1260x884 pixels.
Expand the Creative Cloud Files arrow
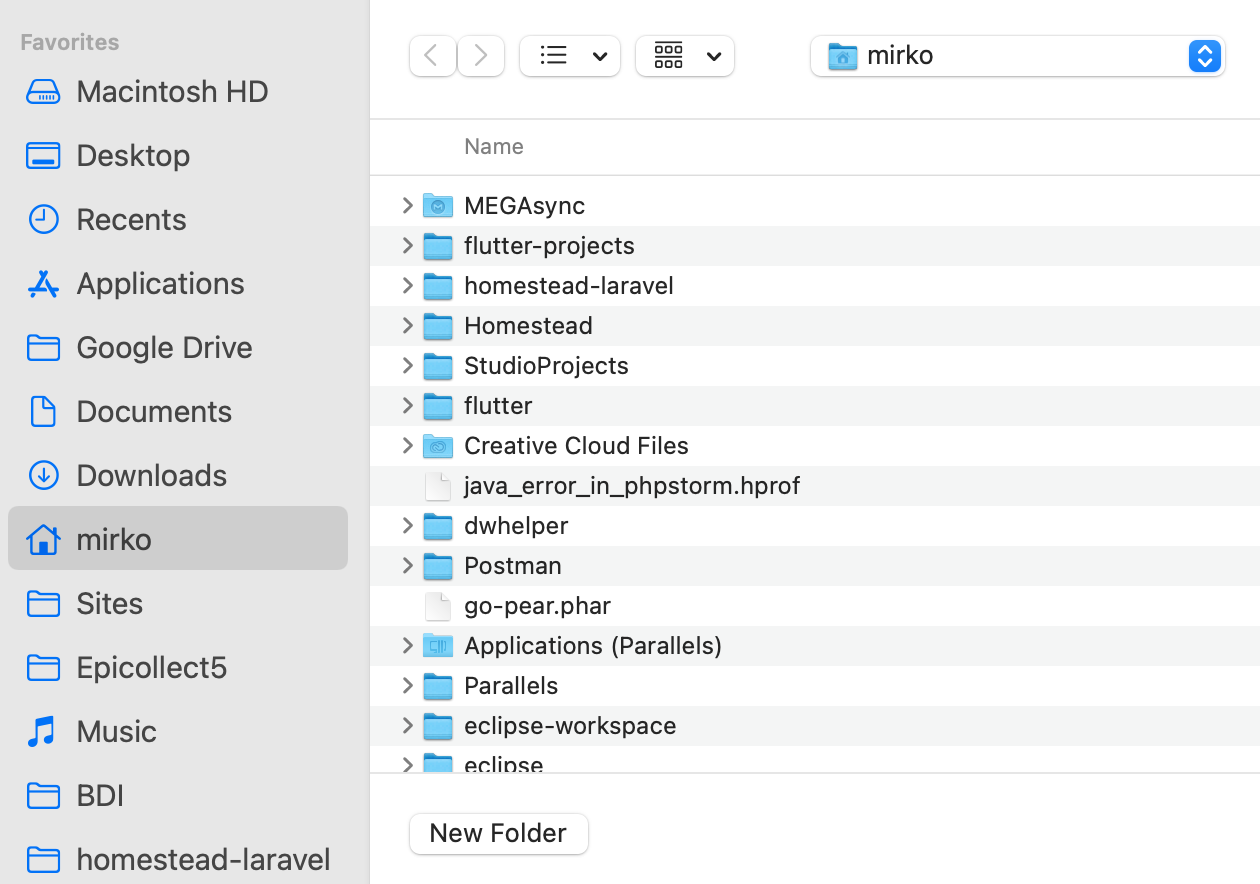(407, 445)
